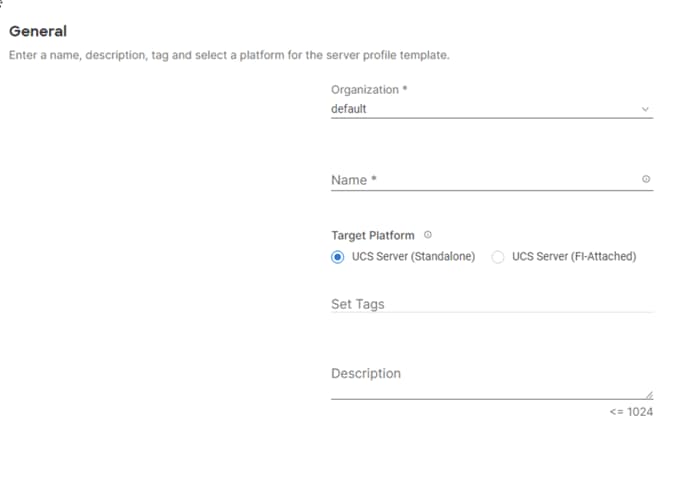Focus the Name input field
This screenshot has width=689, height=502.
click(x=480, y=180)
